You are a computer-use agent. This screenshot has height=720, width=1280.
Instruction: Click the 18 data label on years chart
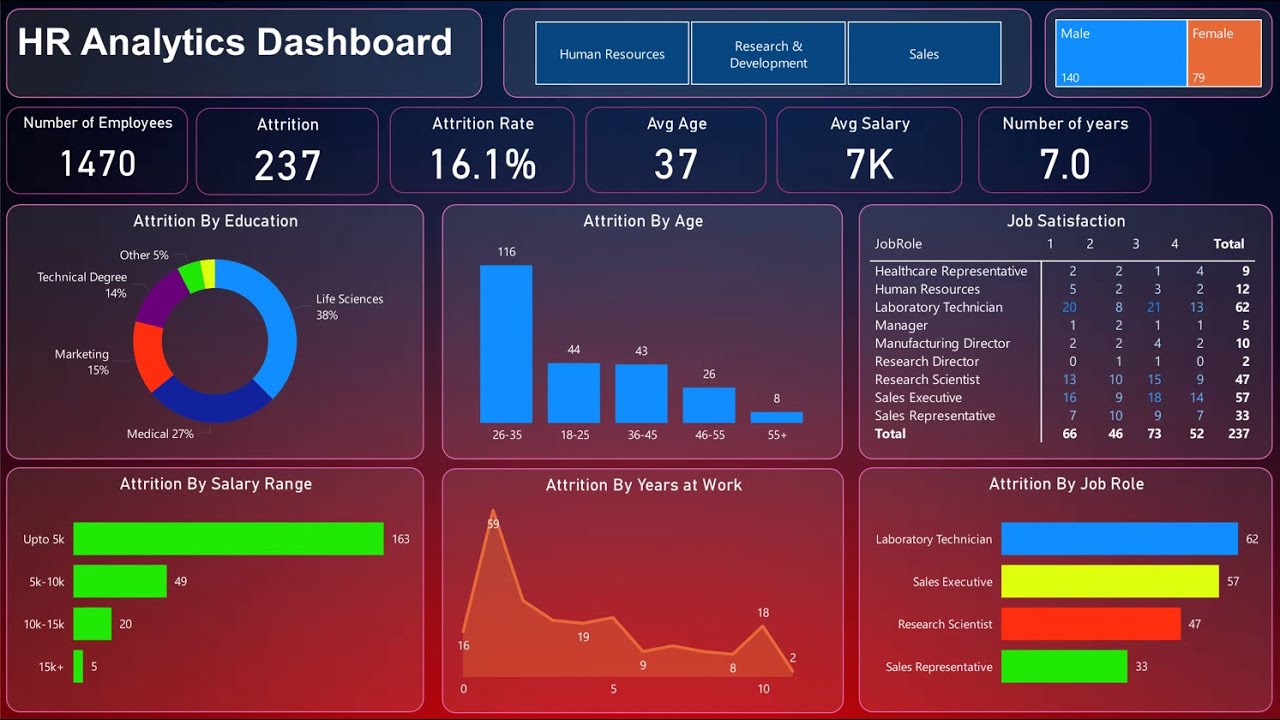click(x=763, y=613)
